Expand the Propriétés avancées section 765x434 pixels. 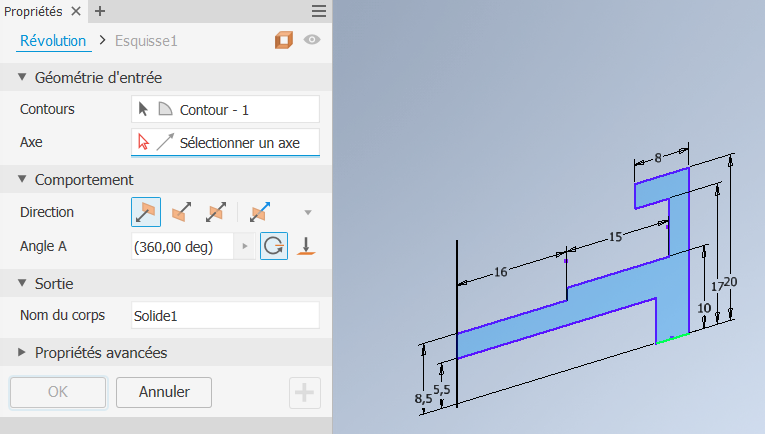(x=23, y=352)
